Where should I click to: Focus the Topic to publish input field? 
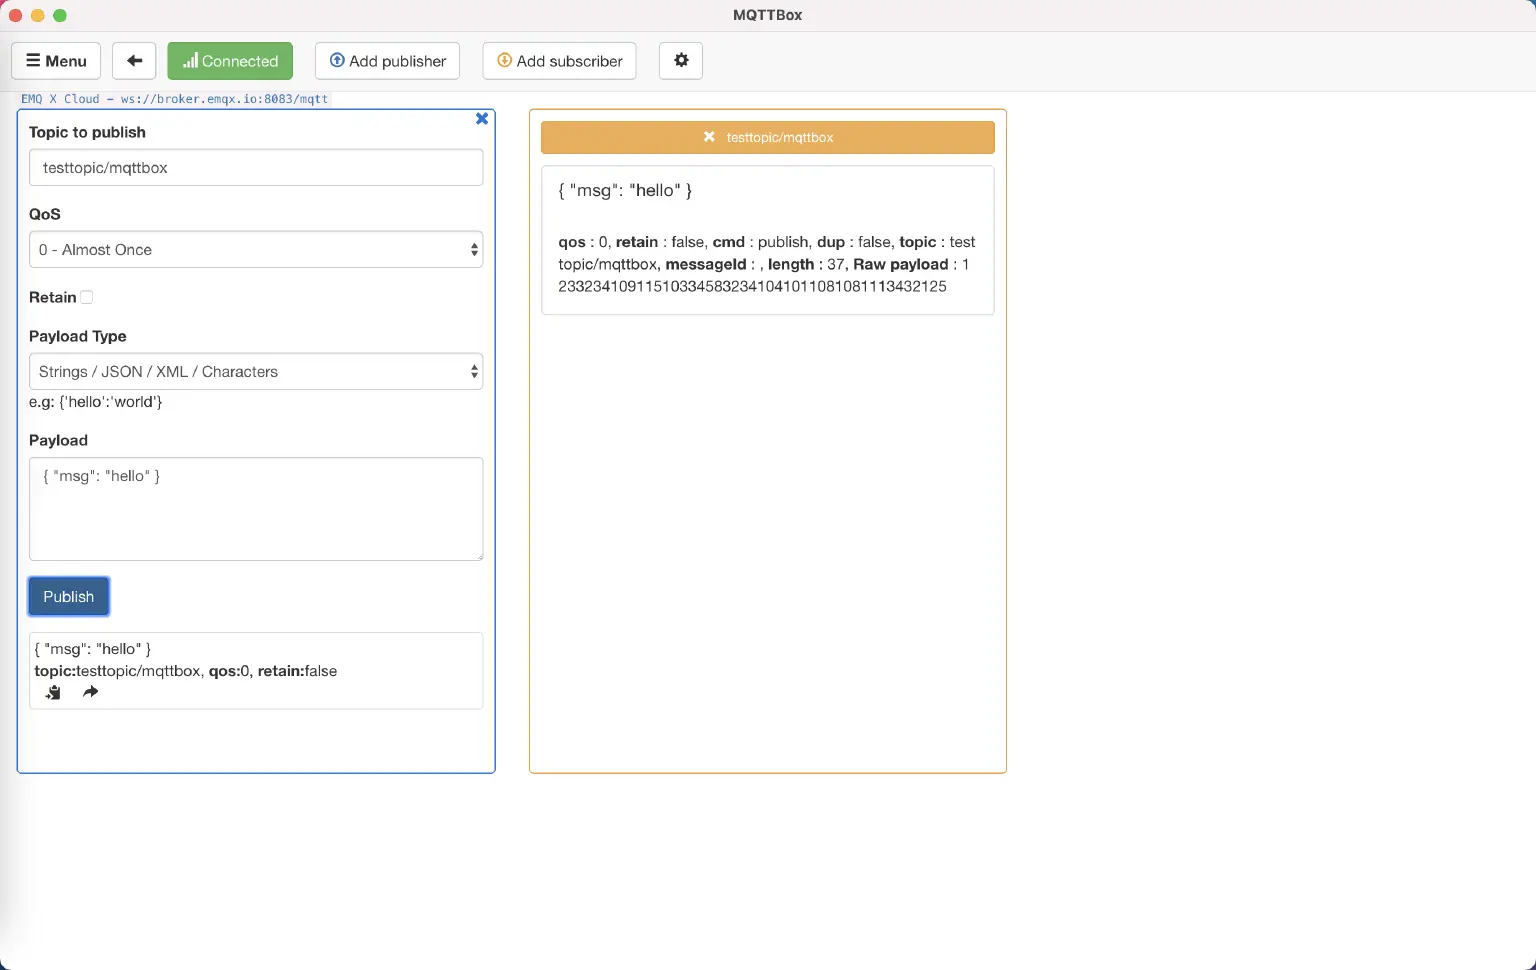coord(256,168)
